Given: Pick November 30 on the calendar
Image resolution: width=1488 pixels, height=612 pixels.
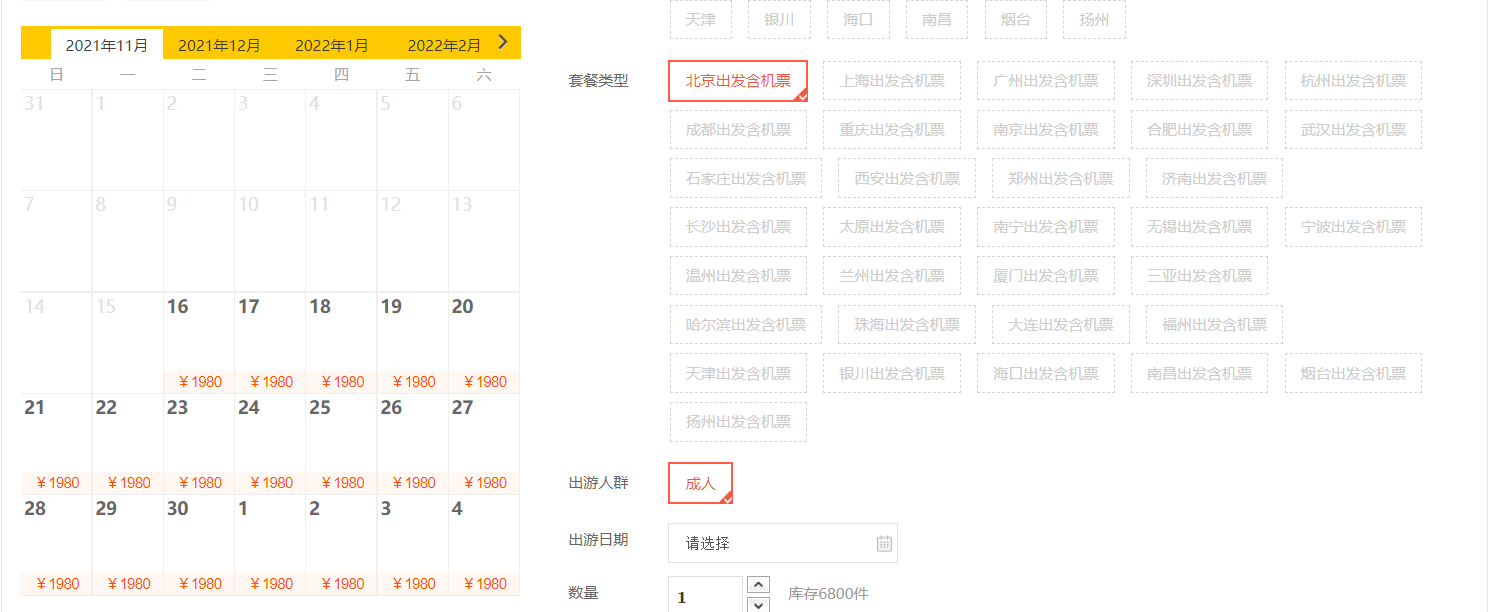Looking at the screenshot, I should point(199,544).
